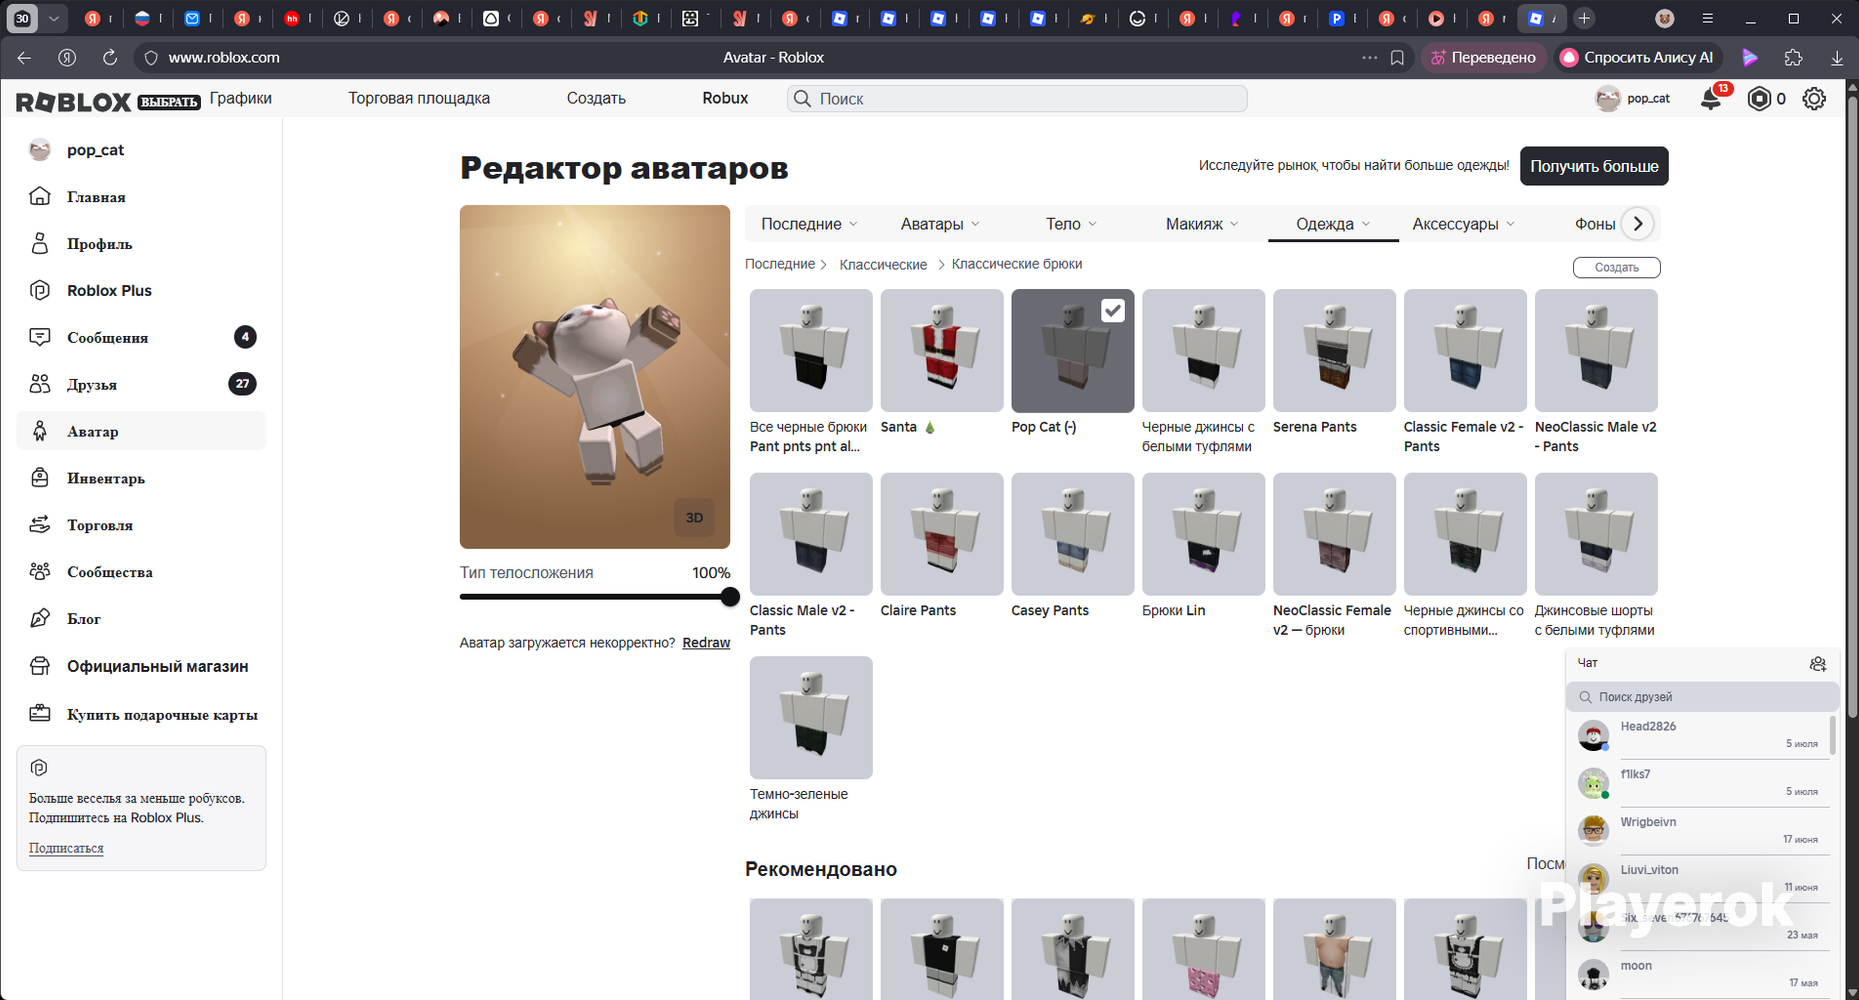Reload the page in the browser
This screenshot has height=1000, width=1859.
tap(110, 58)
